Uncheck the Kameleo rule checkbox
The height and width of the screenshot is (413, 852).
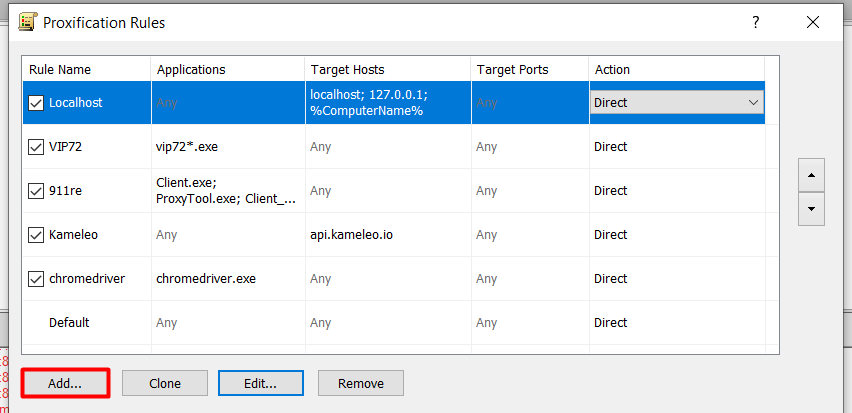37,235
